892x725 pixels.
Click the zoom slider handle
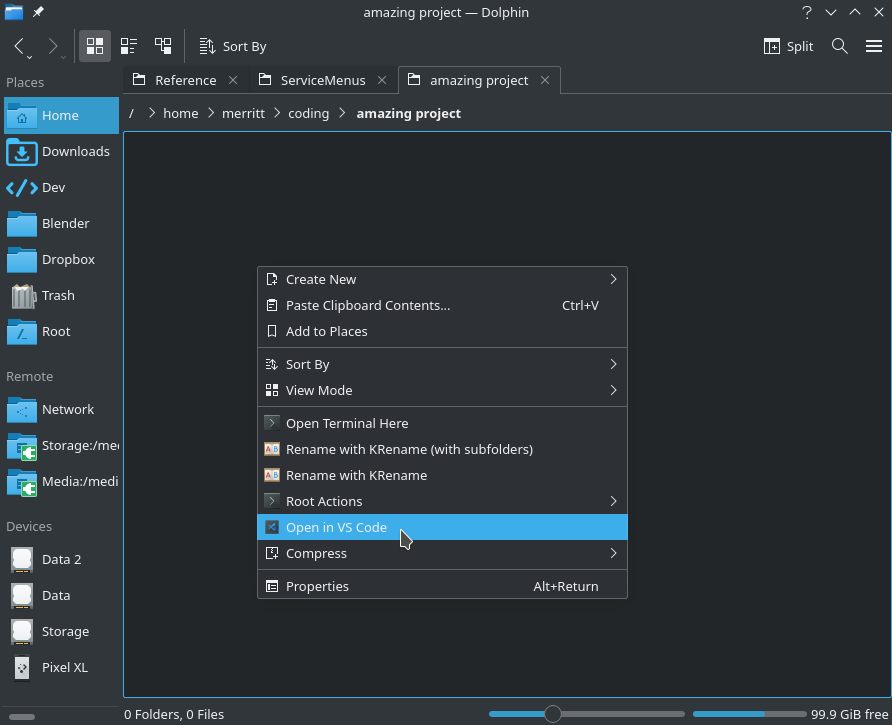point(552,714)
